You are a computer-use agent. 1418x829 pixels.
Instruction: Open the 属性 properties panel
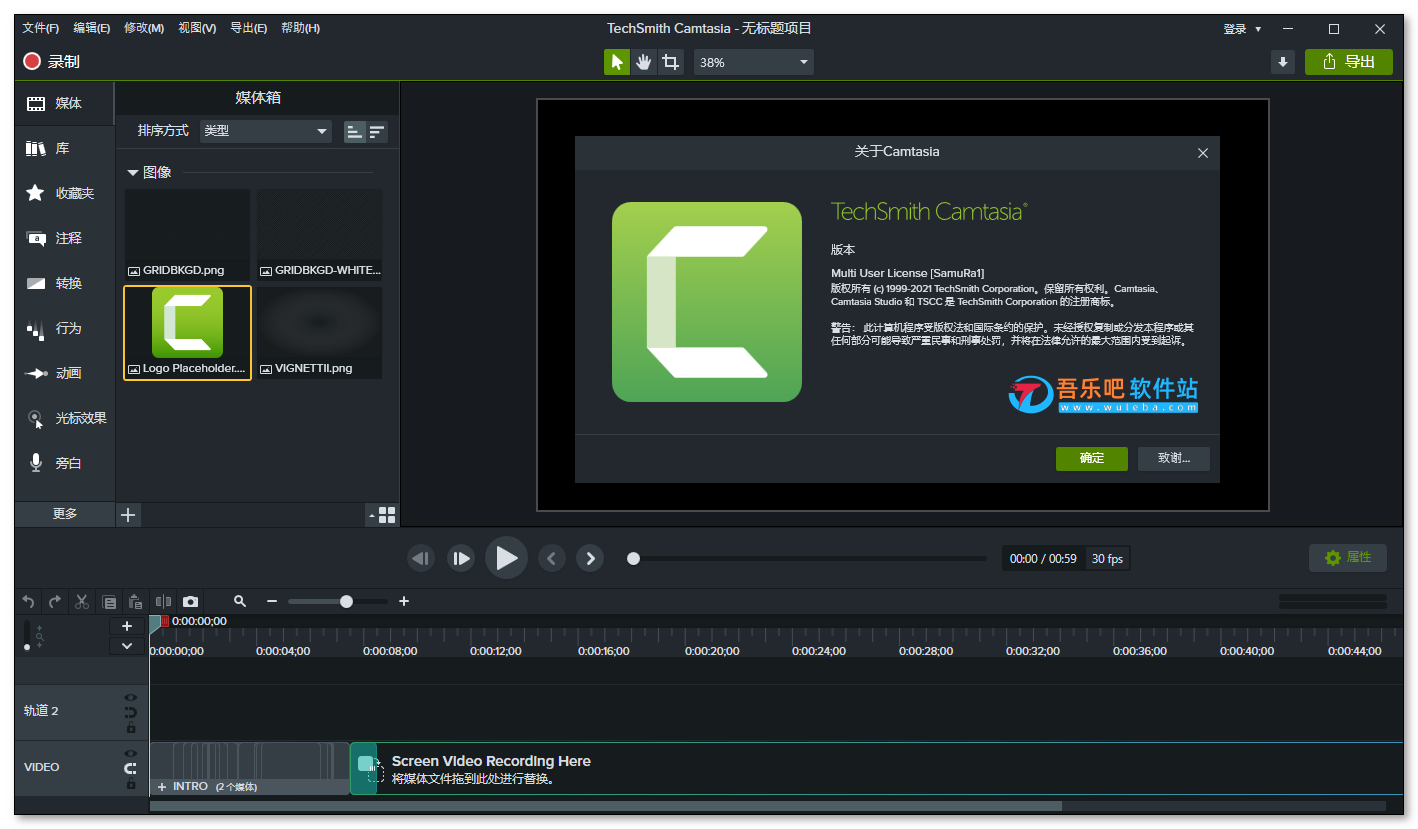pos(1347,558)
